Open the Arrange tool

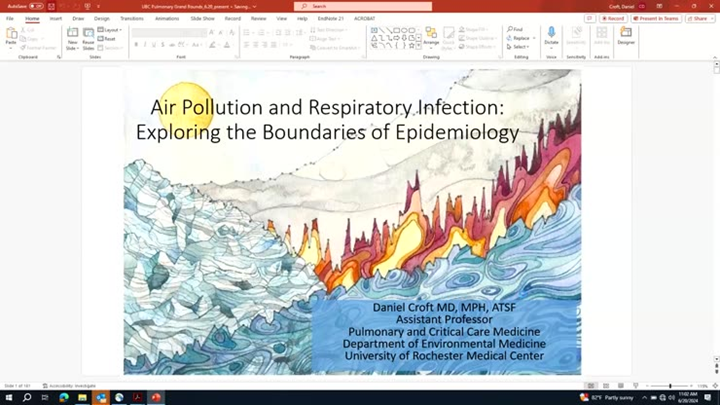coord(431,36)
